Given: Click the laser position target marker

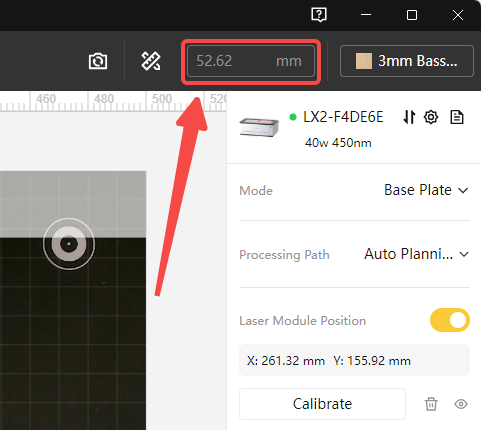Looking at the screenshot, I should tap(69, 244).
